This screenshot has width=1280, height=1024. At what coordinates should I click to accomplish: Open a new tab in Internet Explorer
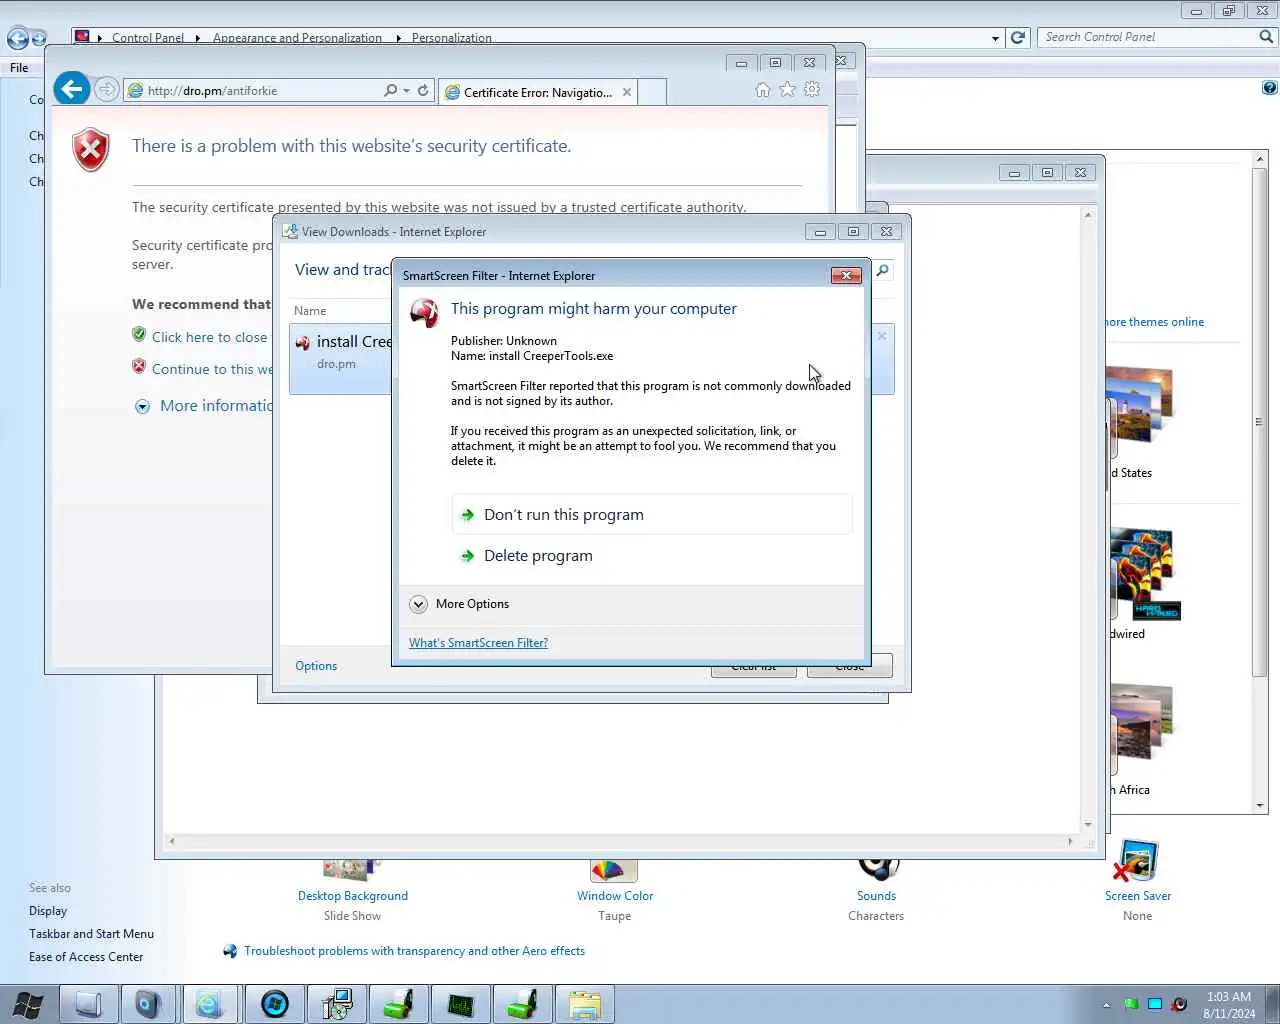coord(652,92)
